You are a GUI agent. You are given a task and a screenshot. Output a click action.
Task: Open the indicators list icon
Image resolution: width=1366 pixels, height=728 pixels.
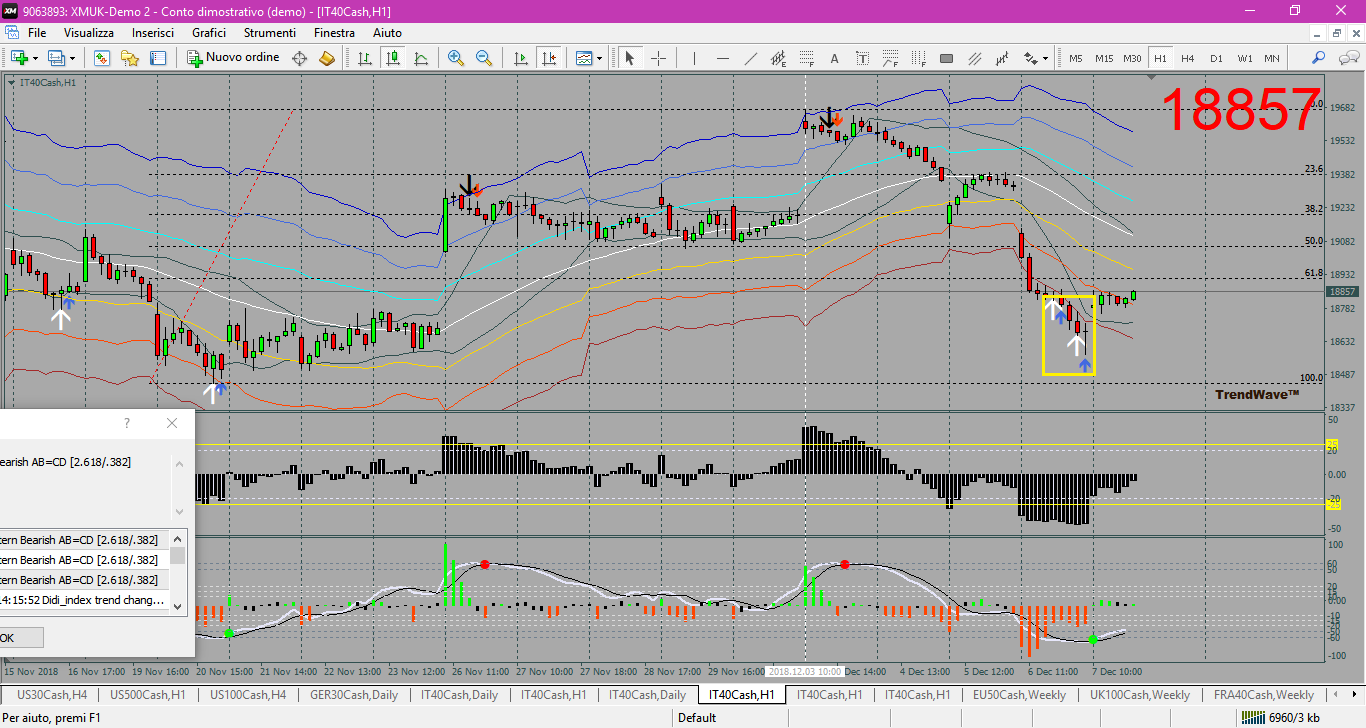click(x=584, y=58)
